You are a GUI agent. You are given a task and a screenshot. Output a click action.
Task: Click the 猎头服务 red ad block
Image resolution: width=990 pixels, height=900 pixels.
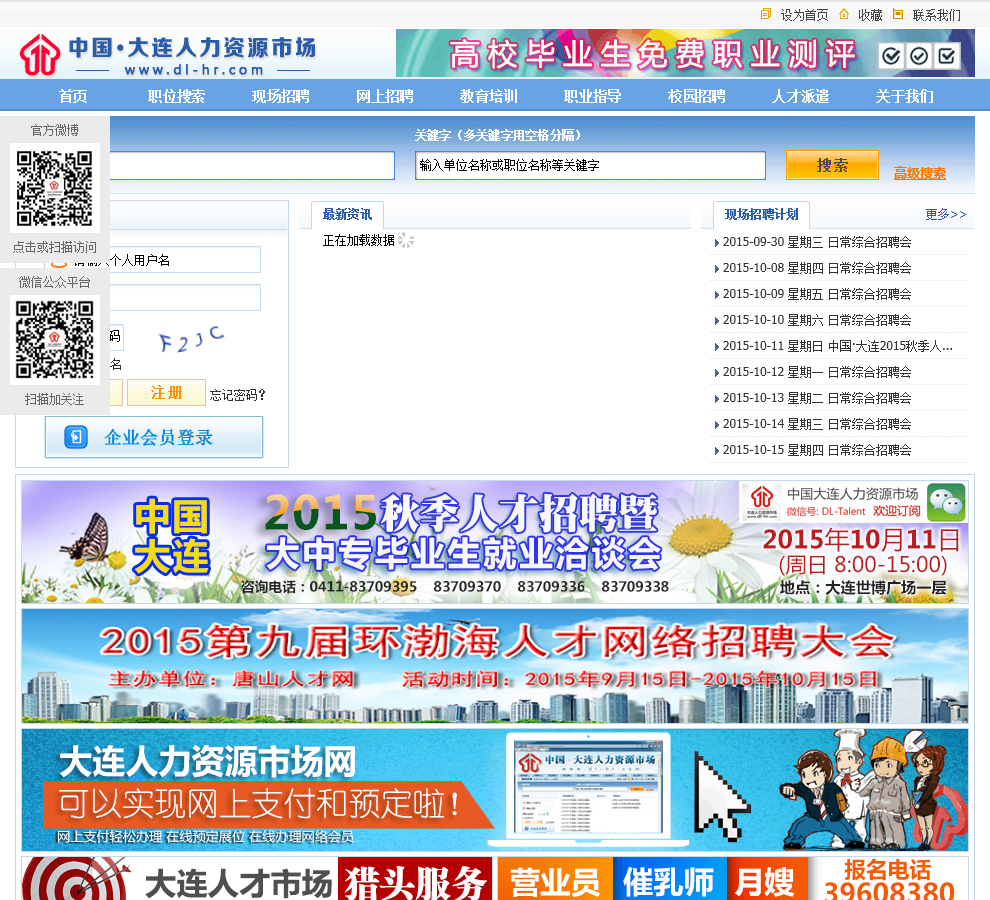point(415,879)
